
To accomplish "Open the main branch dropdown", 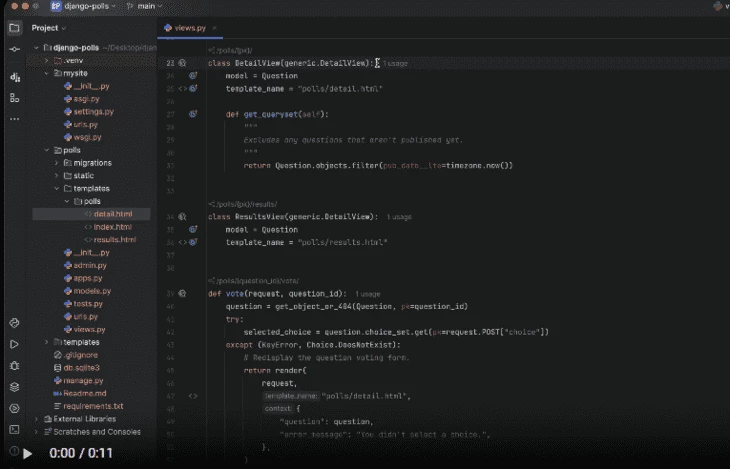I will point(145,6).
